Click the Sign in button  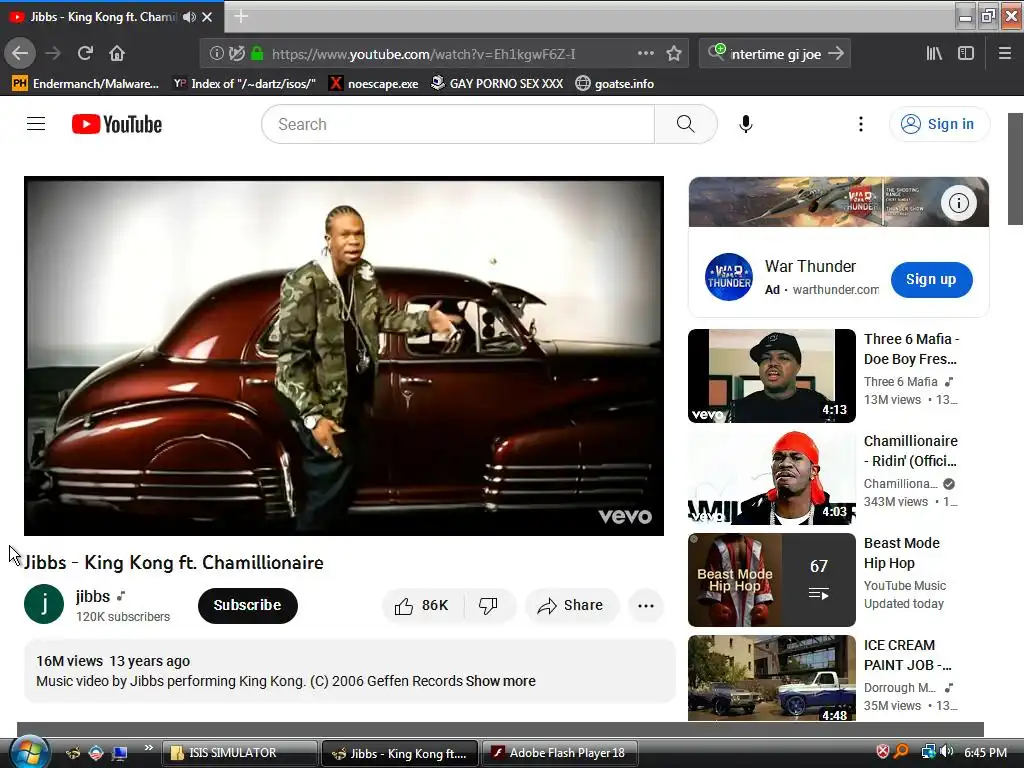coord(939,124)
